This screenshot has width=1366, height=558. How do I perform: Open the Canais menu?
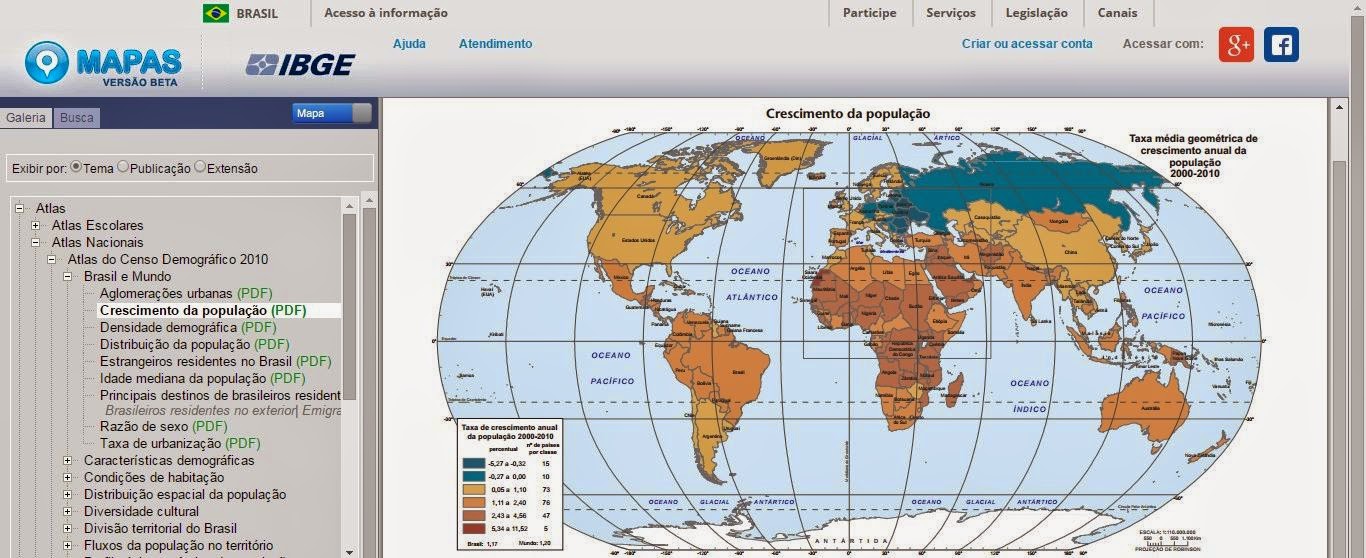click(x=1117, y=13)
